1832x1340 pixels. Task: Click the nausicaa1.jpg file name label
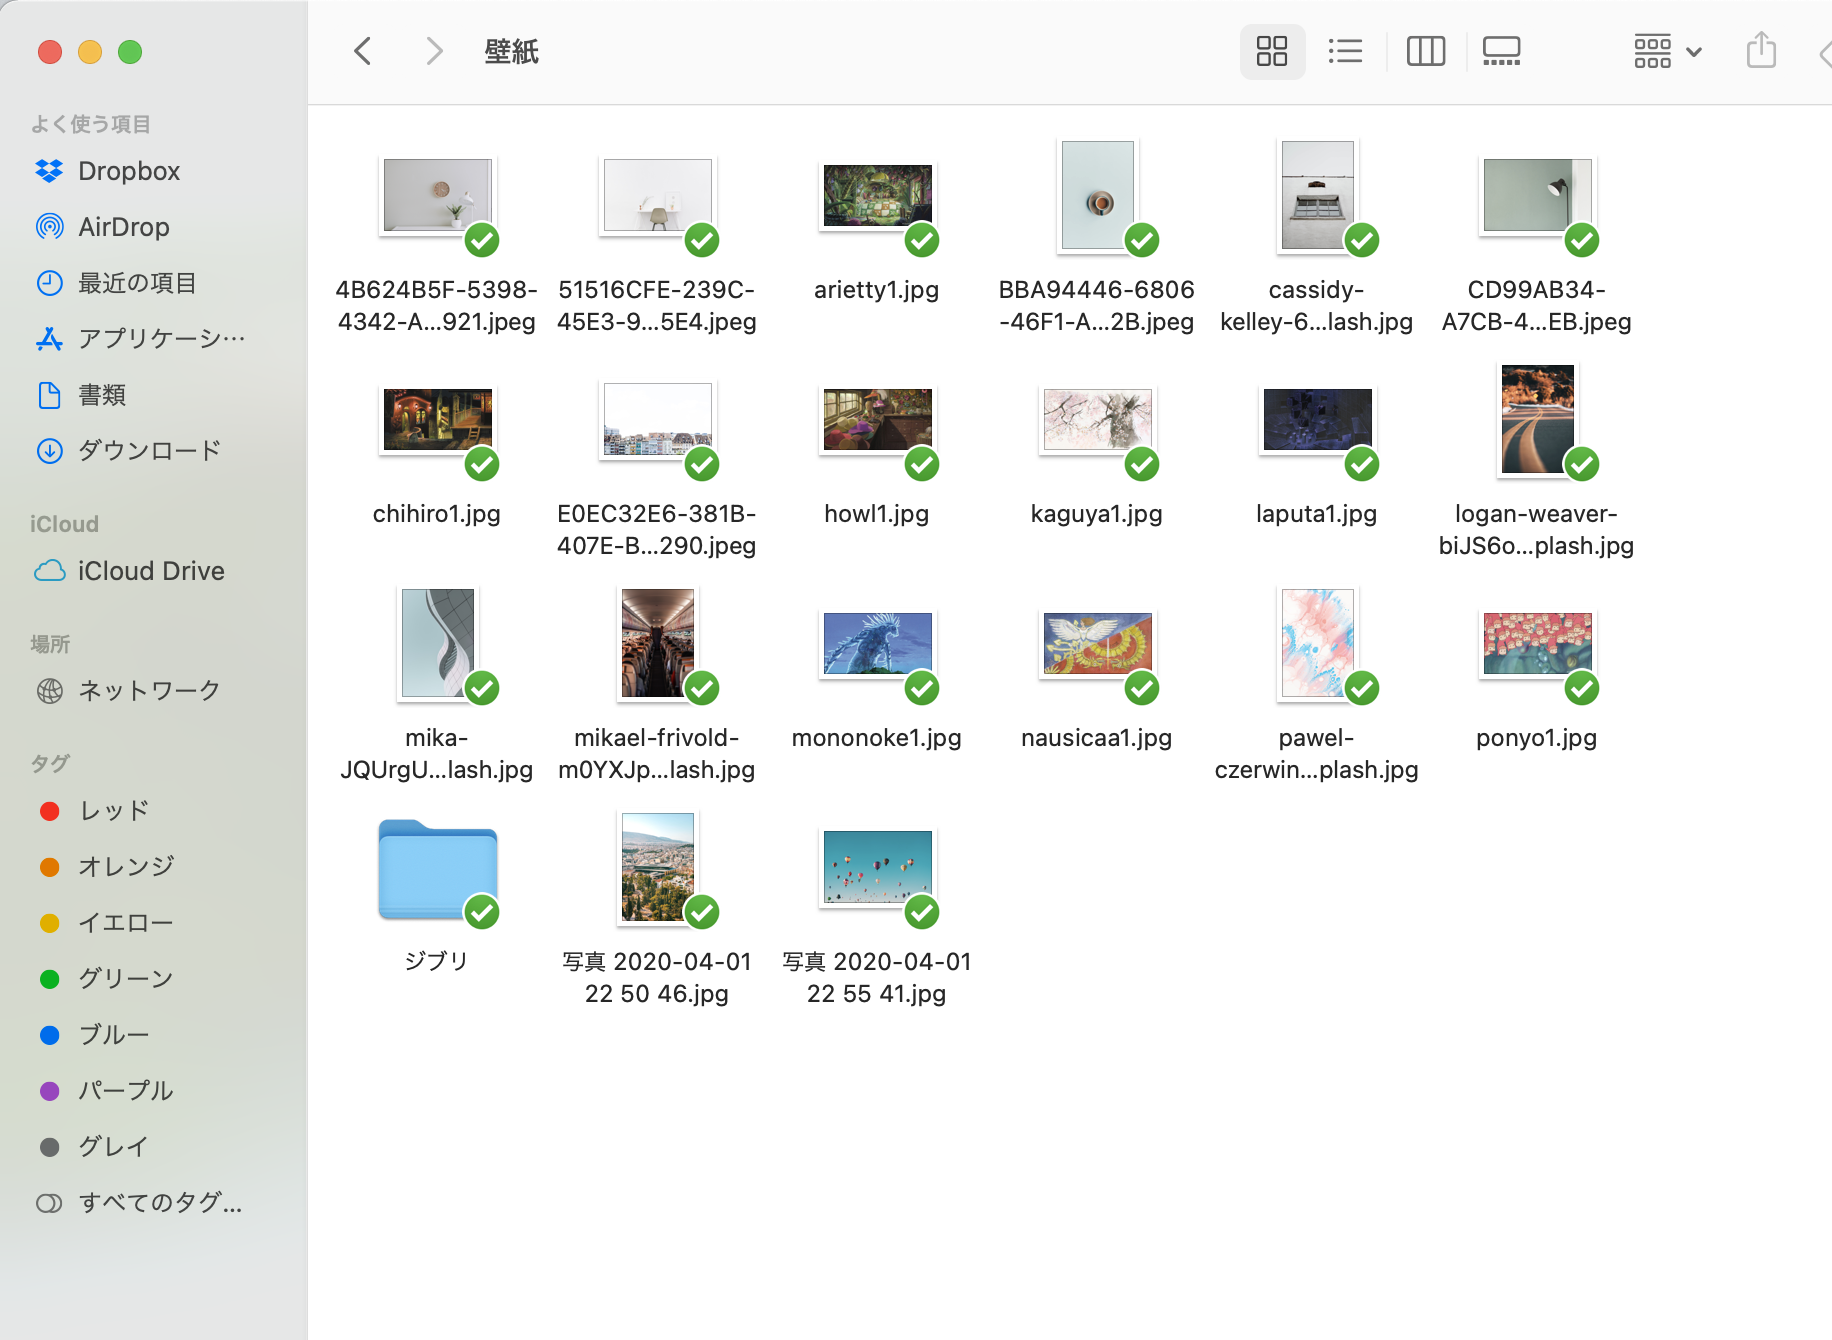[1097, 738]
